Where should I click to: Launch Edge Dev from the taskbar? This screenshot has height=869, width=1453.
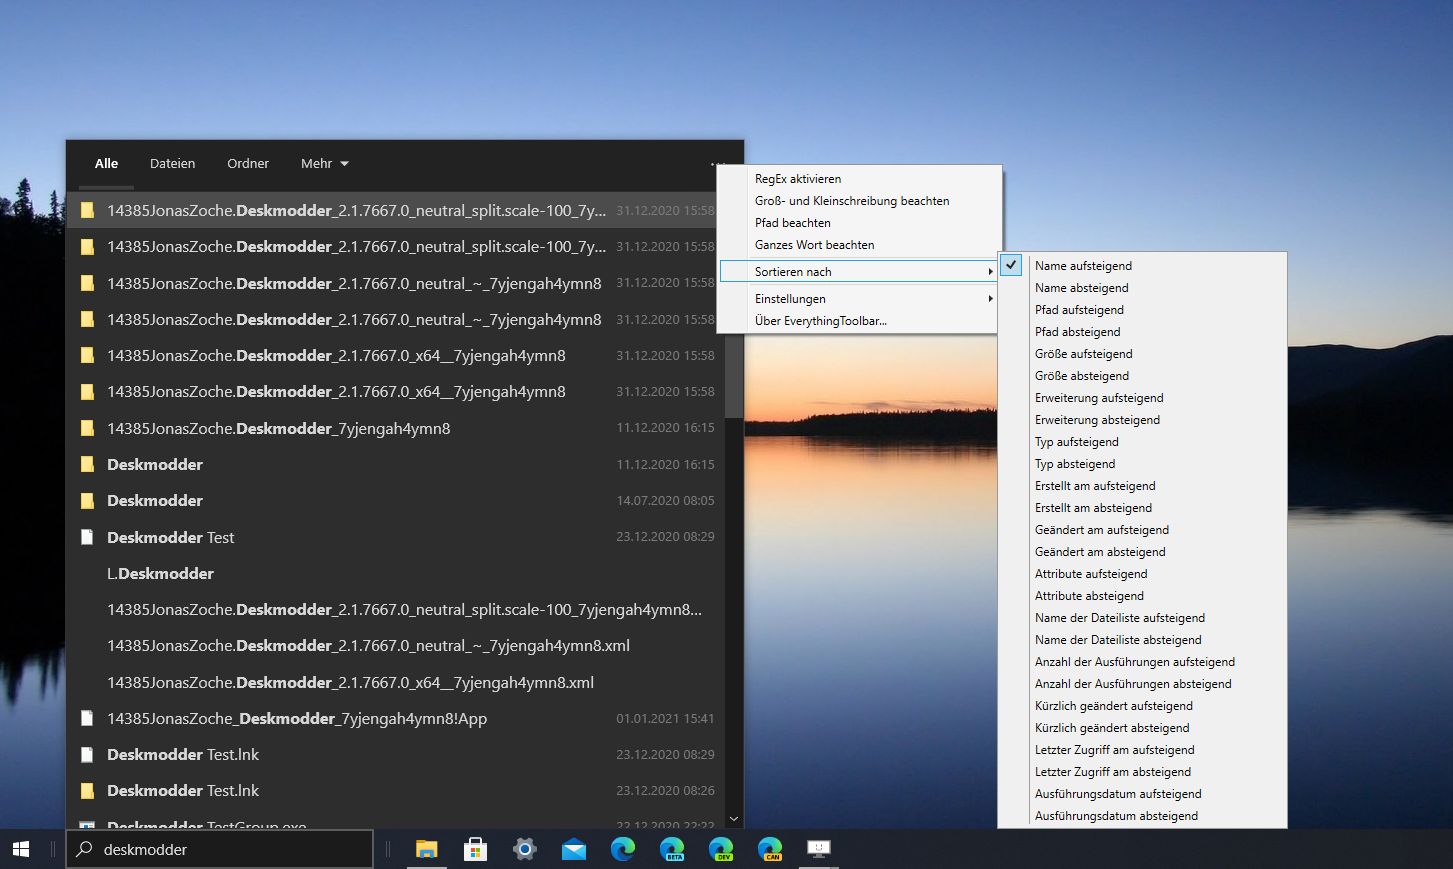pyautogui.click(x=721, y=849)
